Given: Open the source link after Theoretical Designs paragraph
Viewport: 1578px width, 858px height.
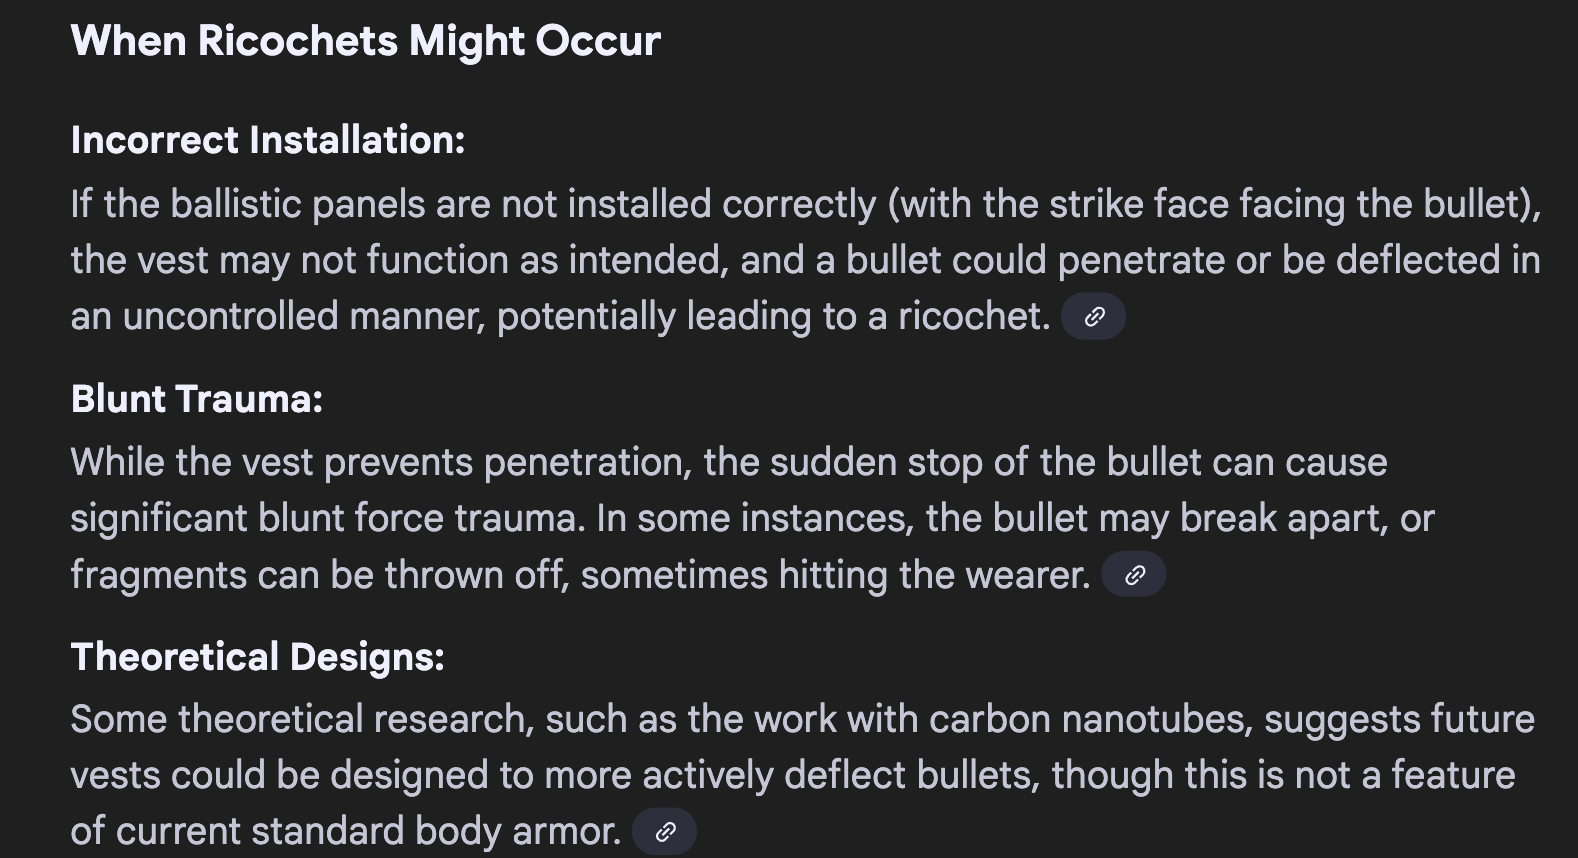Looking at the screenshot, I should pyautogui.click(x=664, y=831).
